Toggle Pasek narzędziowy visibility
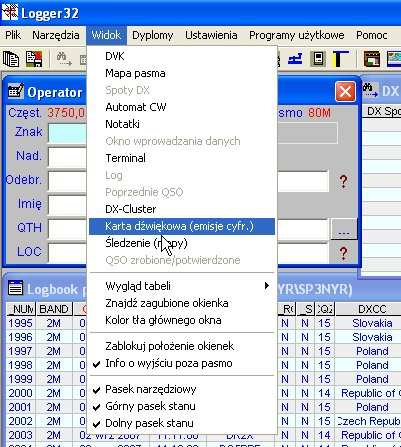 tap(182, 389)
